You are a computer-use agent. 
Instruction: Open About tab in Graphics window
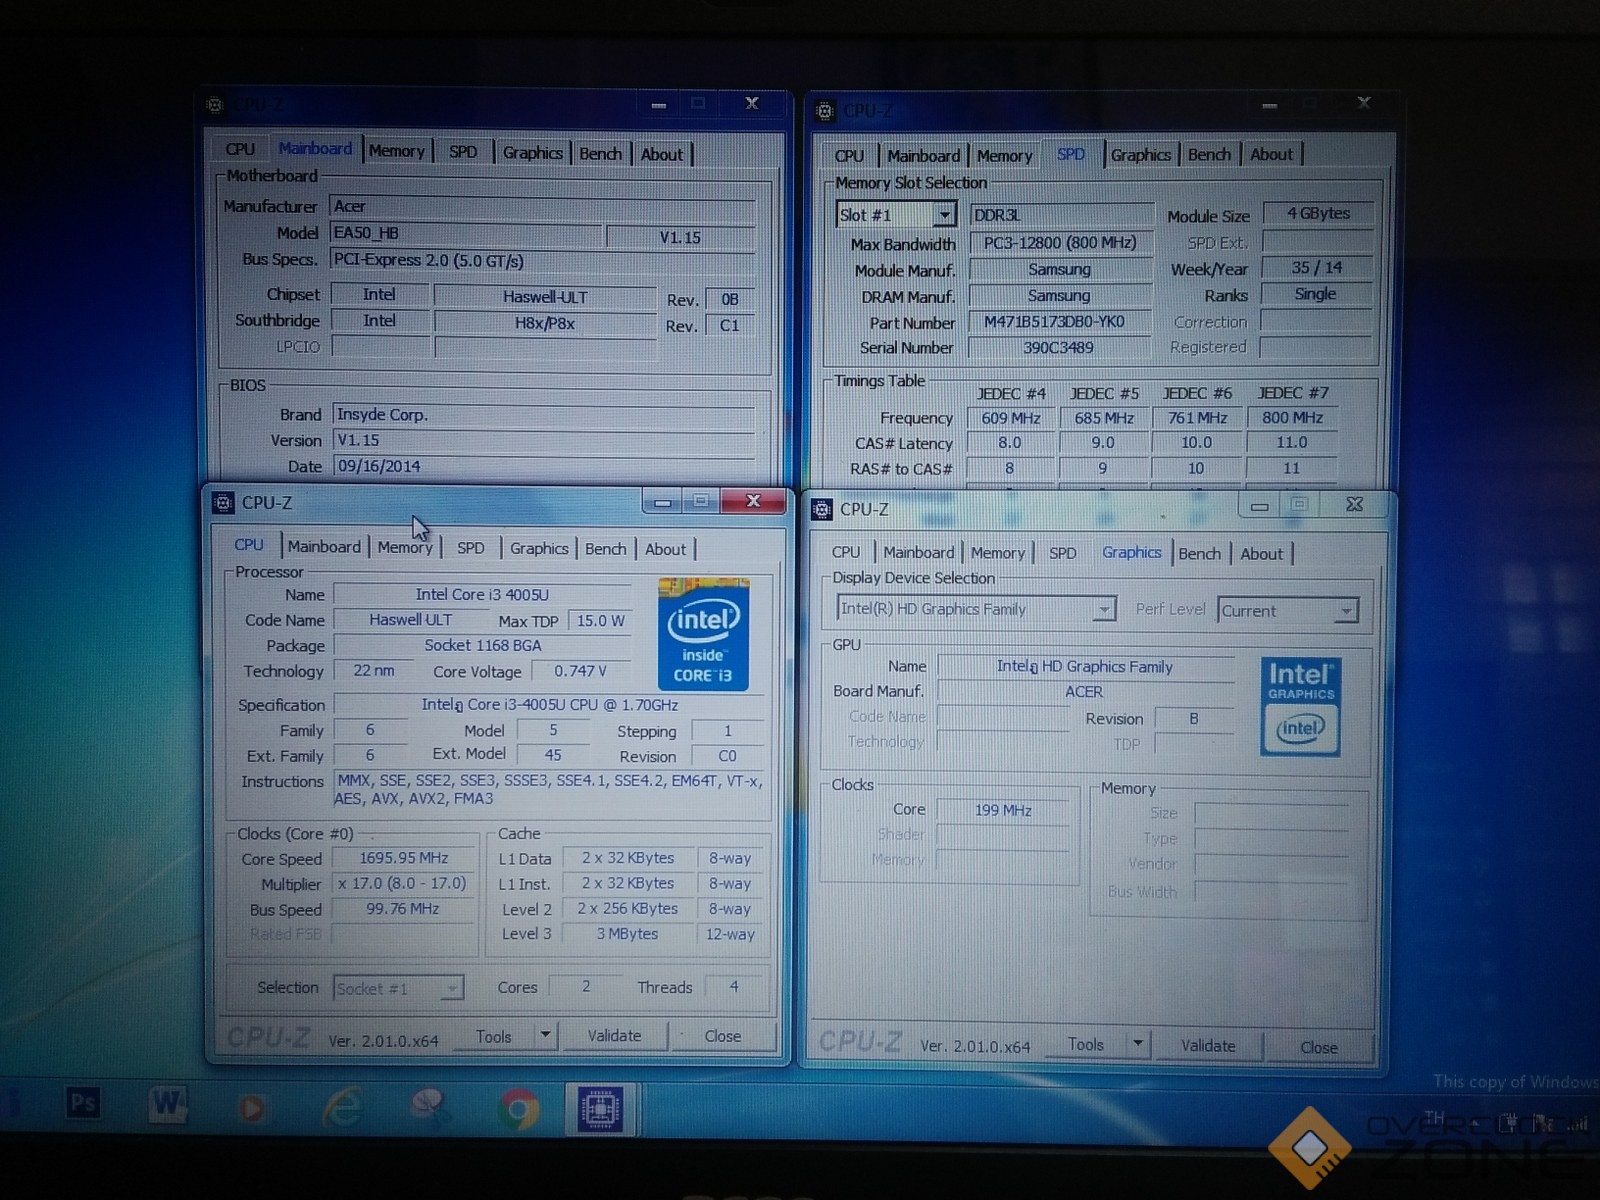click(1261, 554)
